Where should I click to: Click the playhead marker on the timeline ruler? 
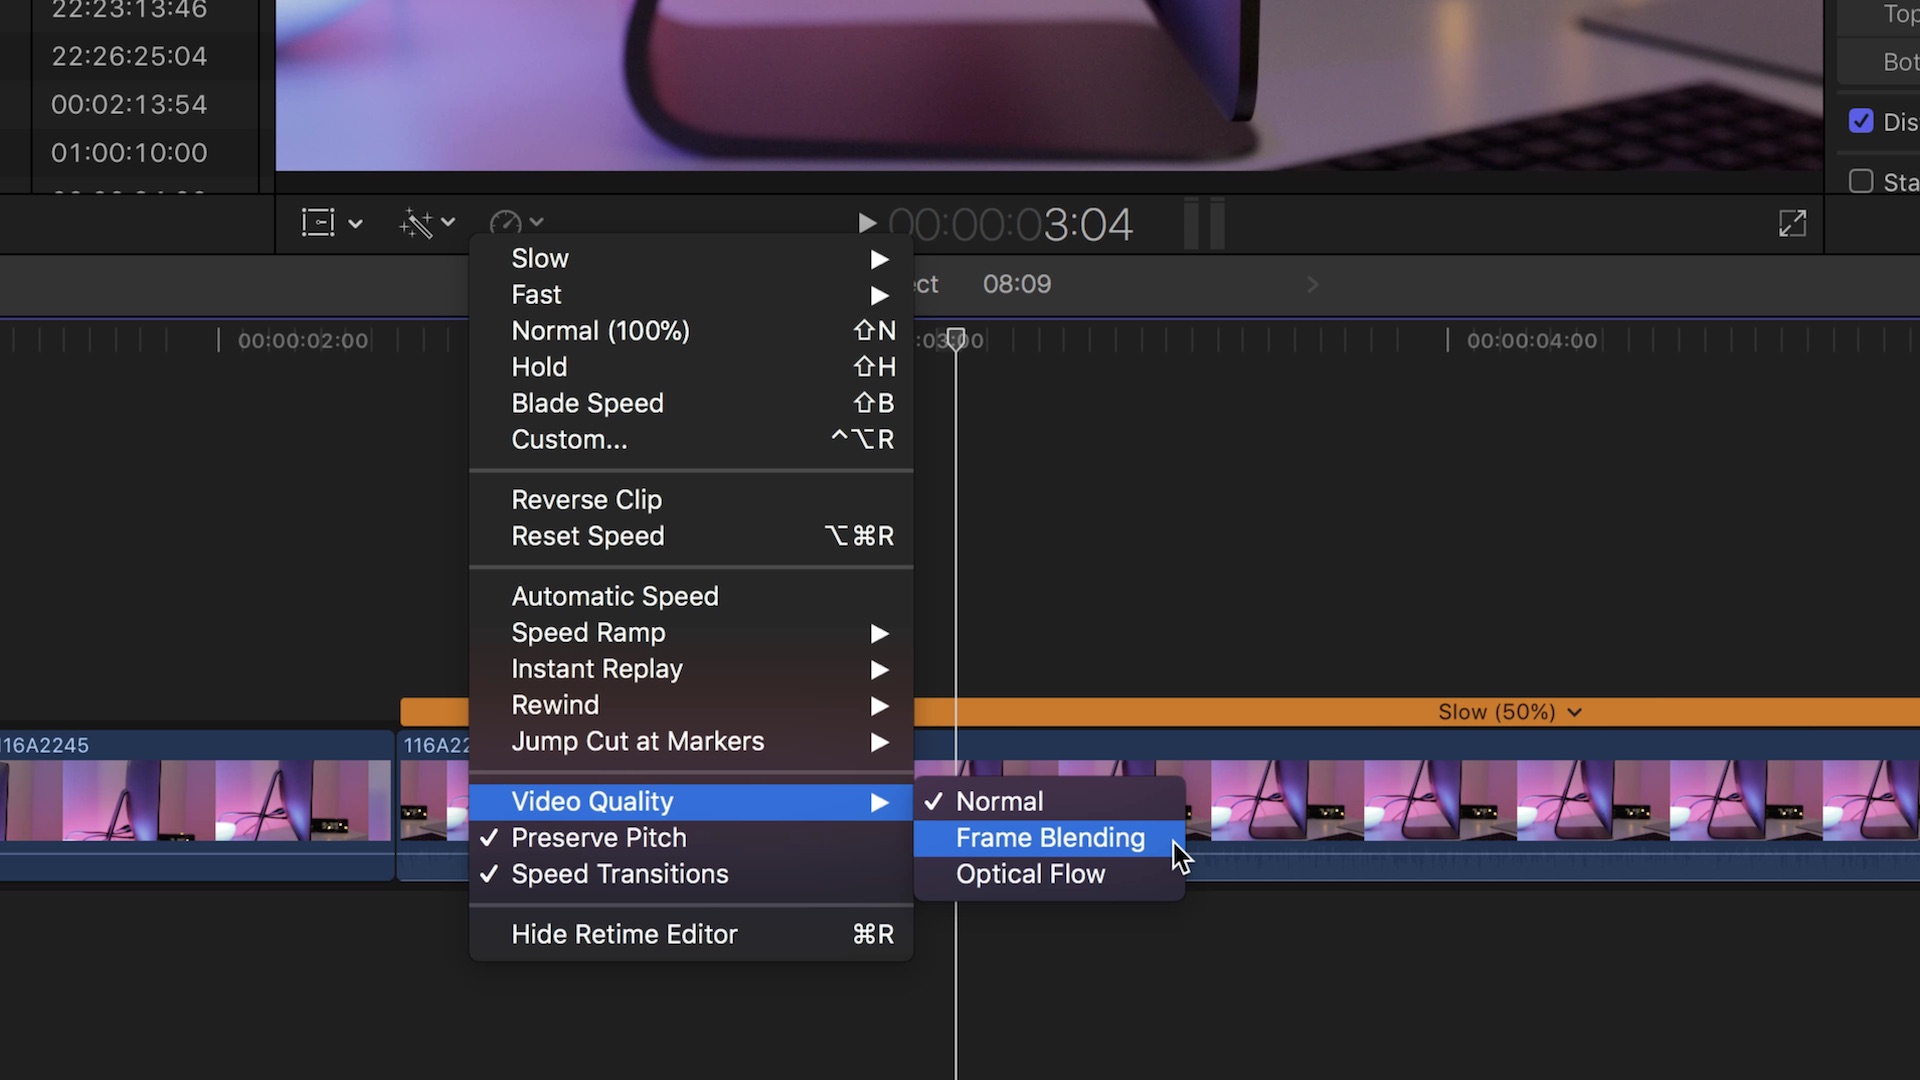956,339
